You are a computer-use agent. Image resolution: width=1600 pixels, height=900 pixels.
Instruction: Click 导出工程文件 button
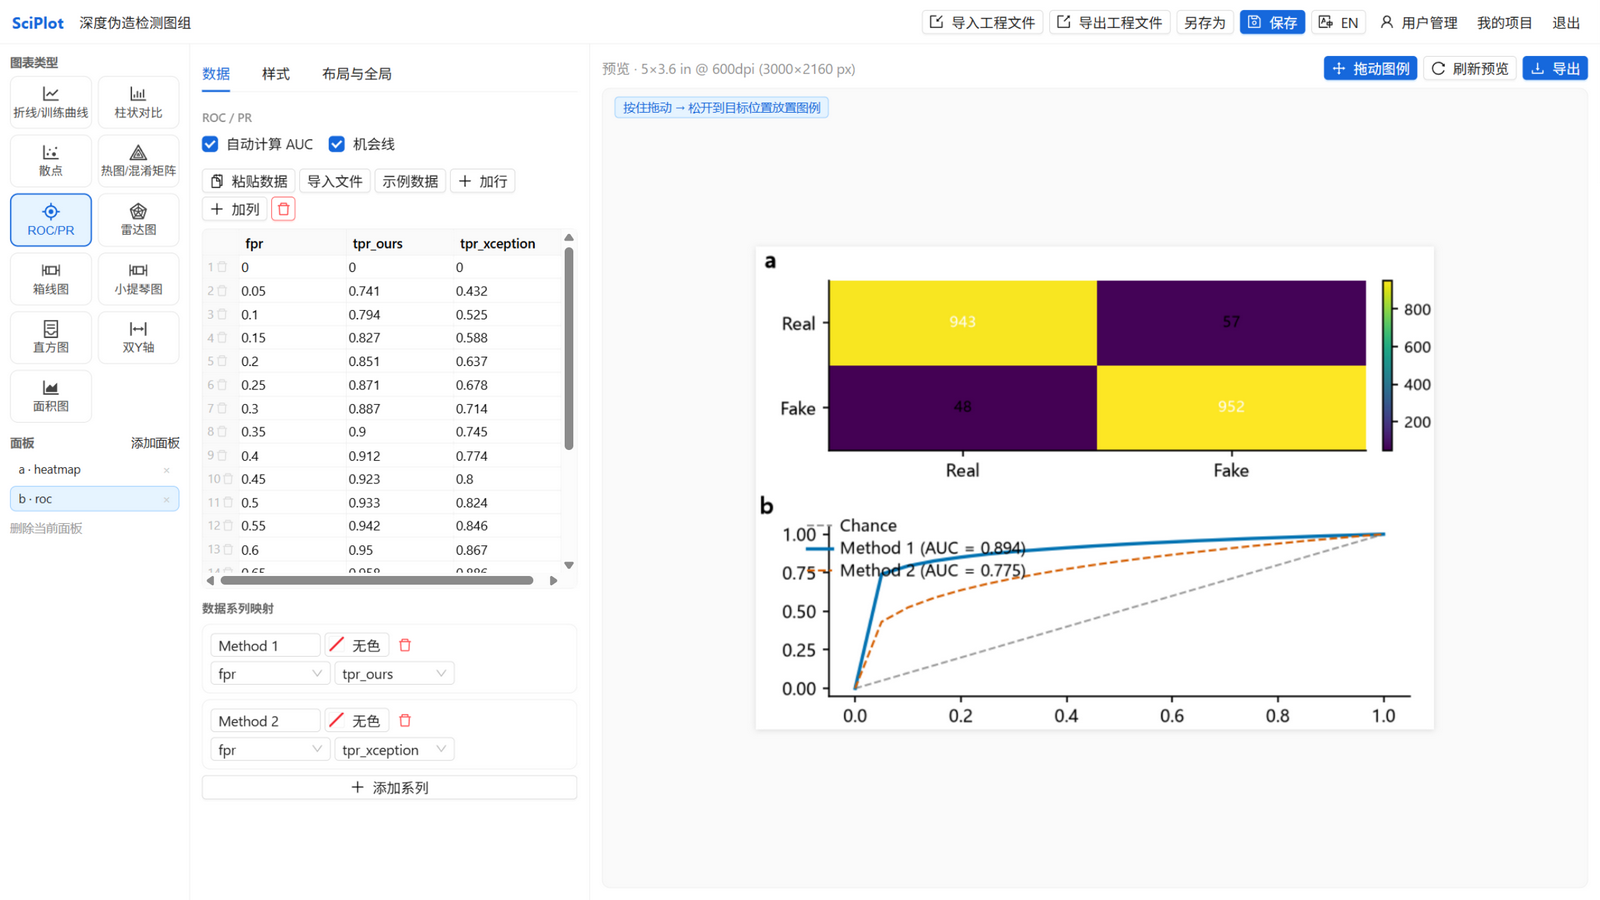(x=1110, y=22)
